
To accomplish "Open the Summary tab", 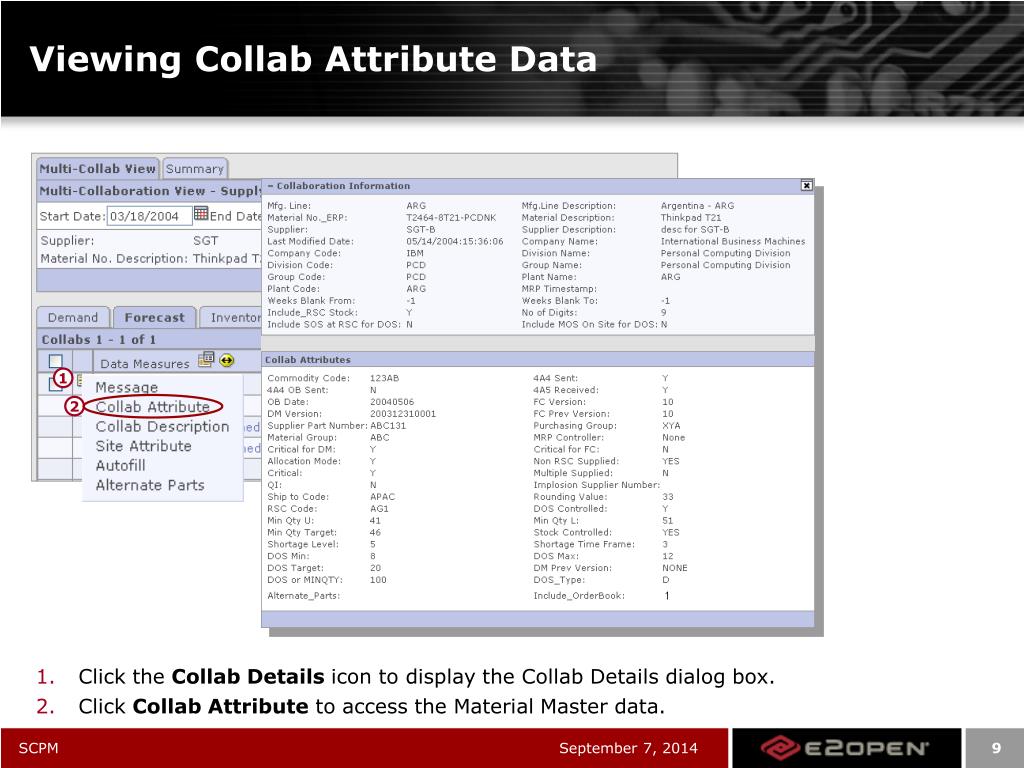I will pos(195,168).
